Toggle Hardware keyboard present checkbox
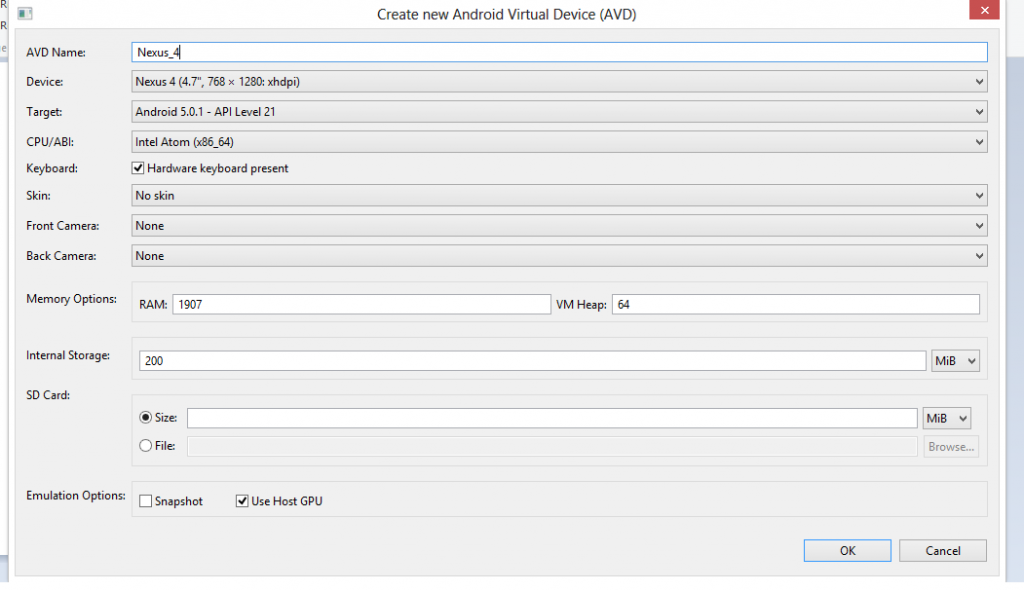Viewport: 1024px width, 591px height. tap(139, 169)
